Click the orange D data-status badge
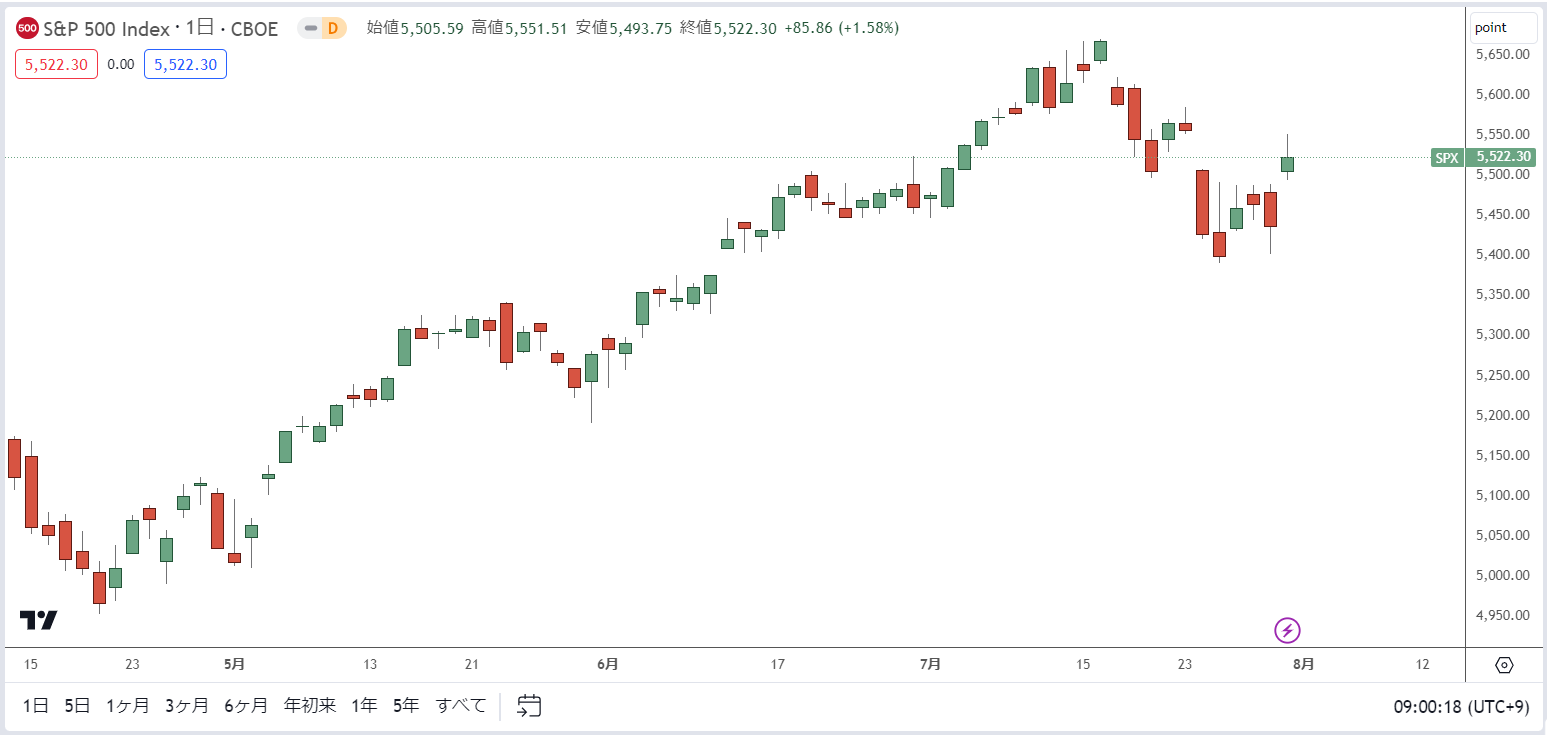 [x=334, y=28]
